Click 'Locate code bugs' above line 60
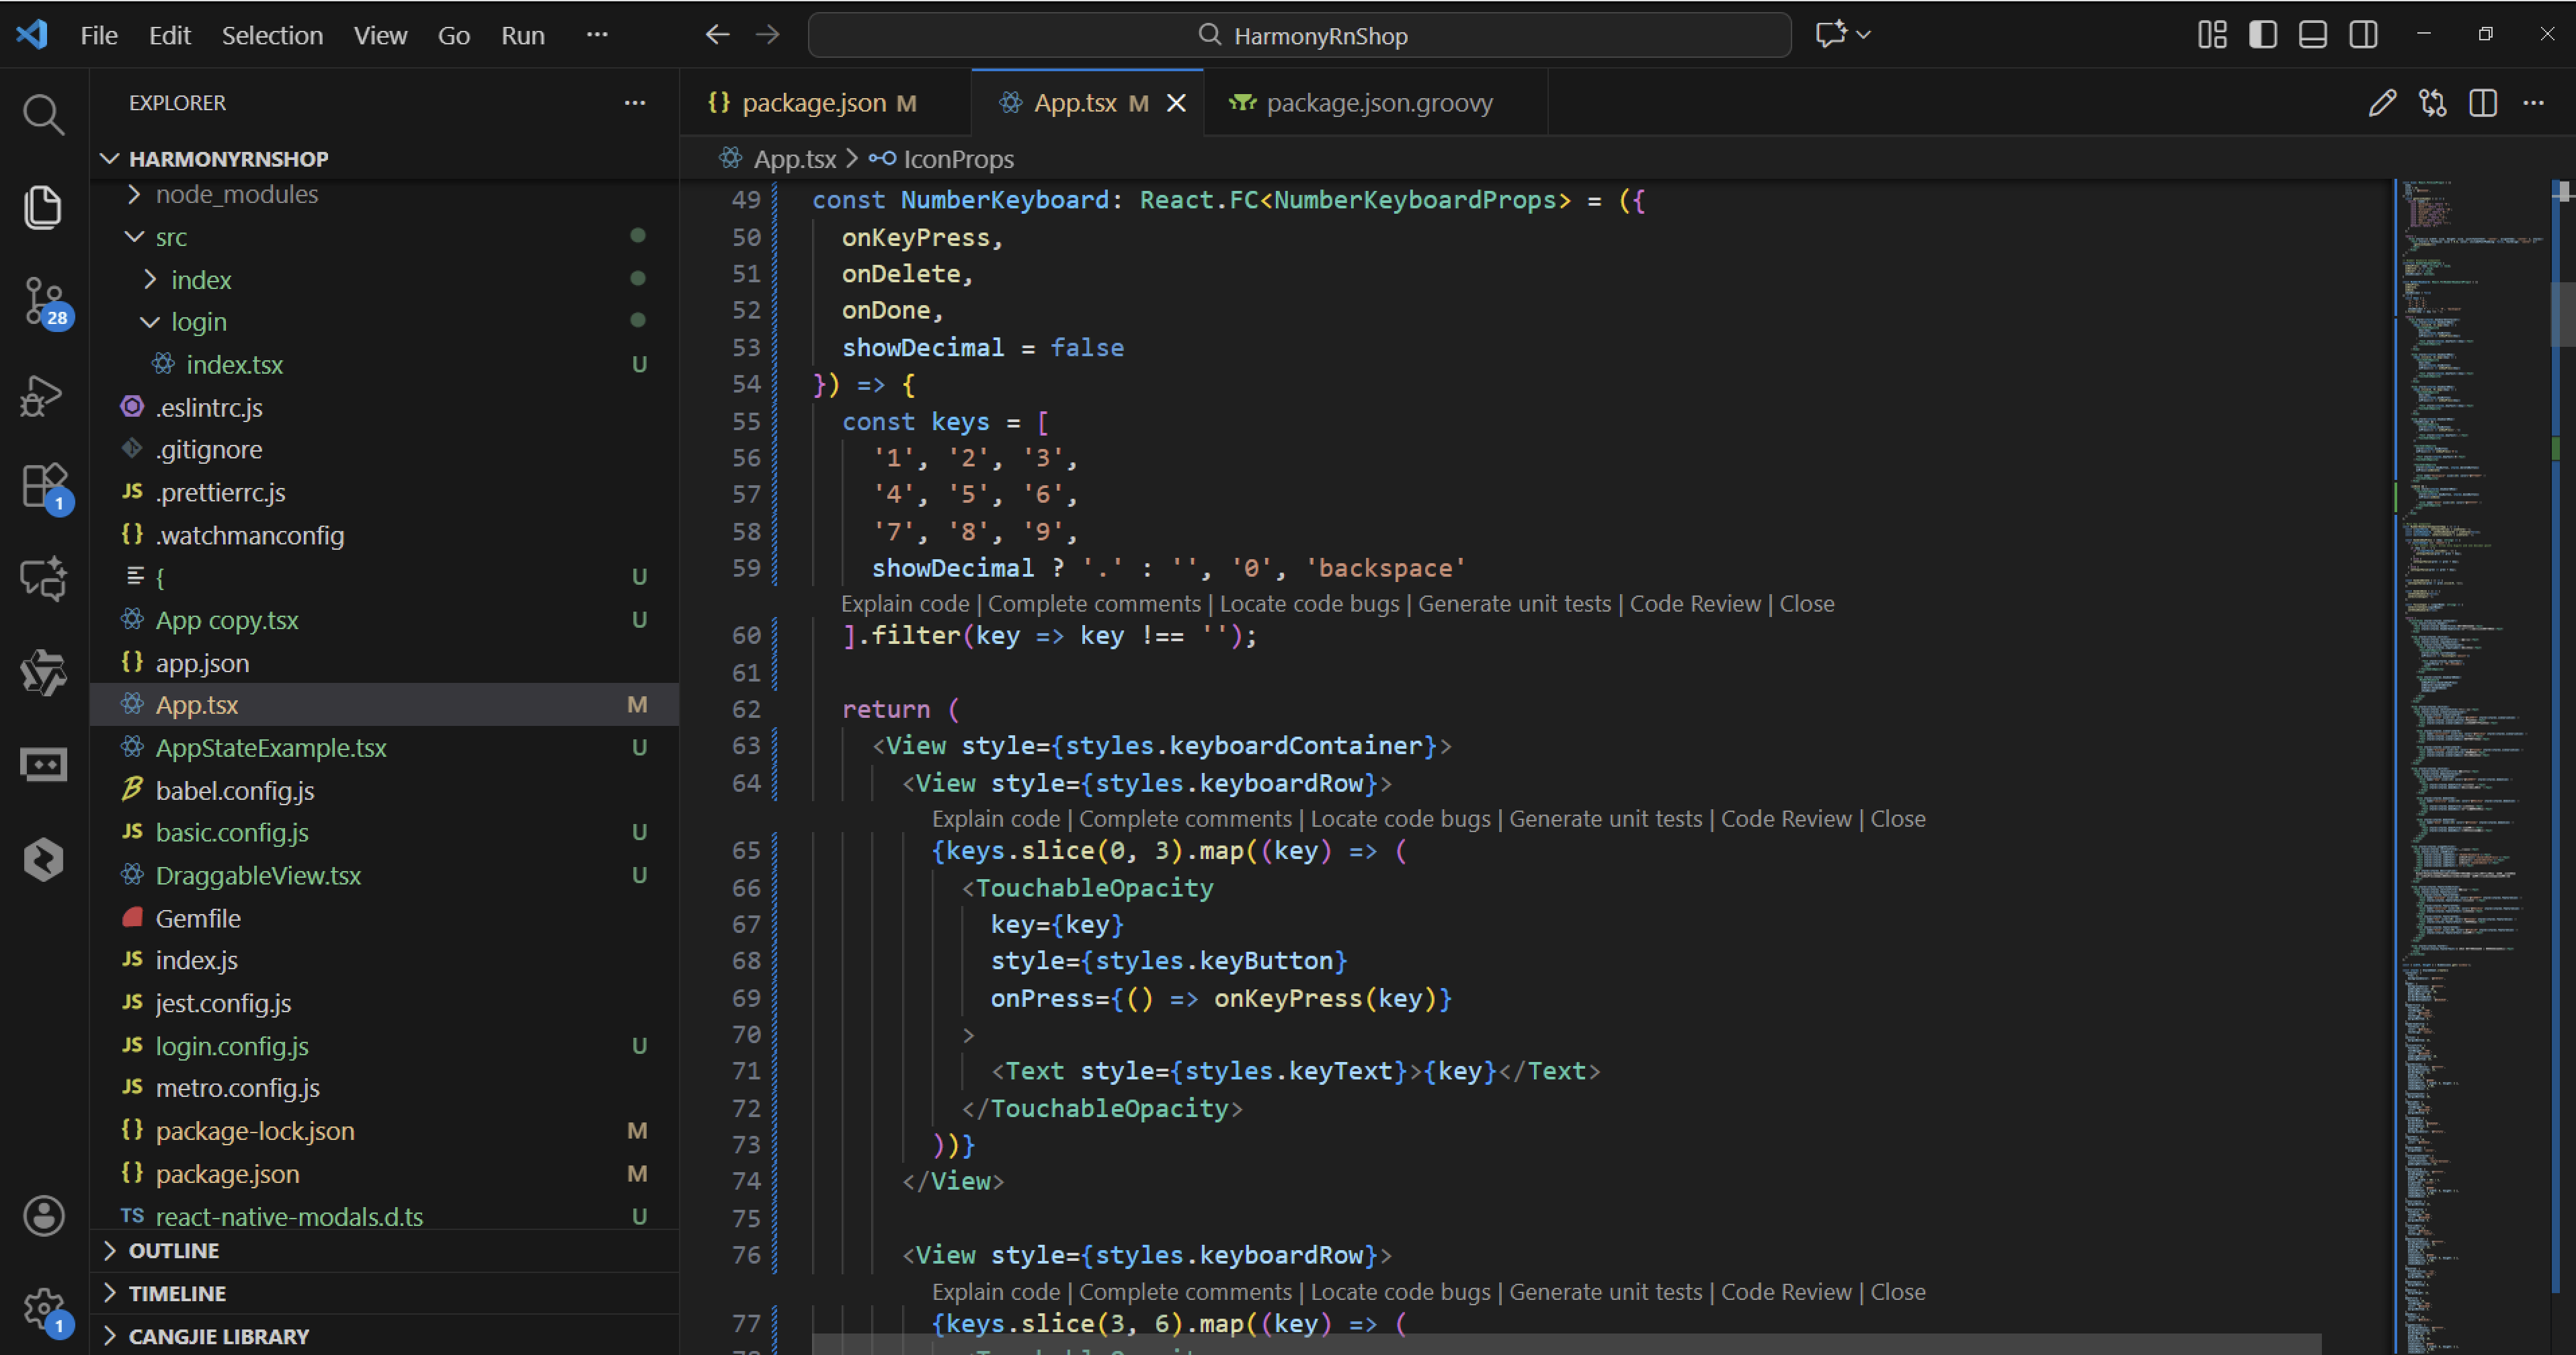Image resolution: width=2576 pixels, height=1355 pixels. [x=1309, y=604]
